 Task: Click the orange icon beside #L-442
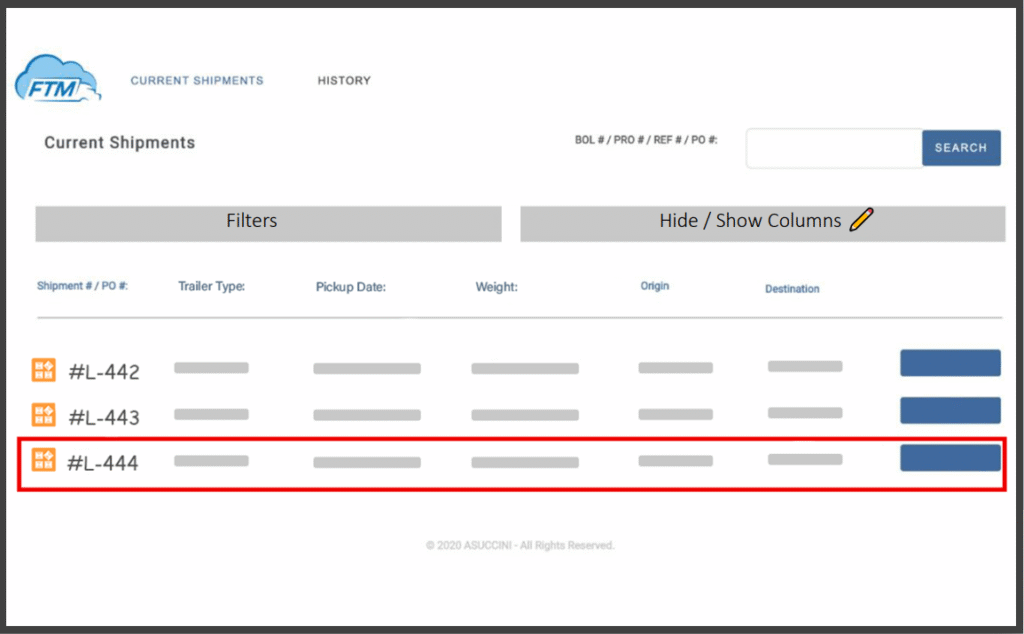(44, 370)
